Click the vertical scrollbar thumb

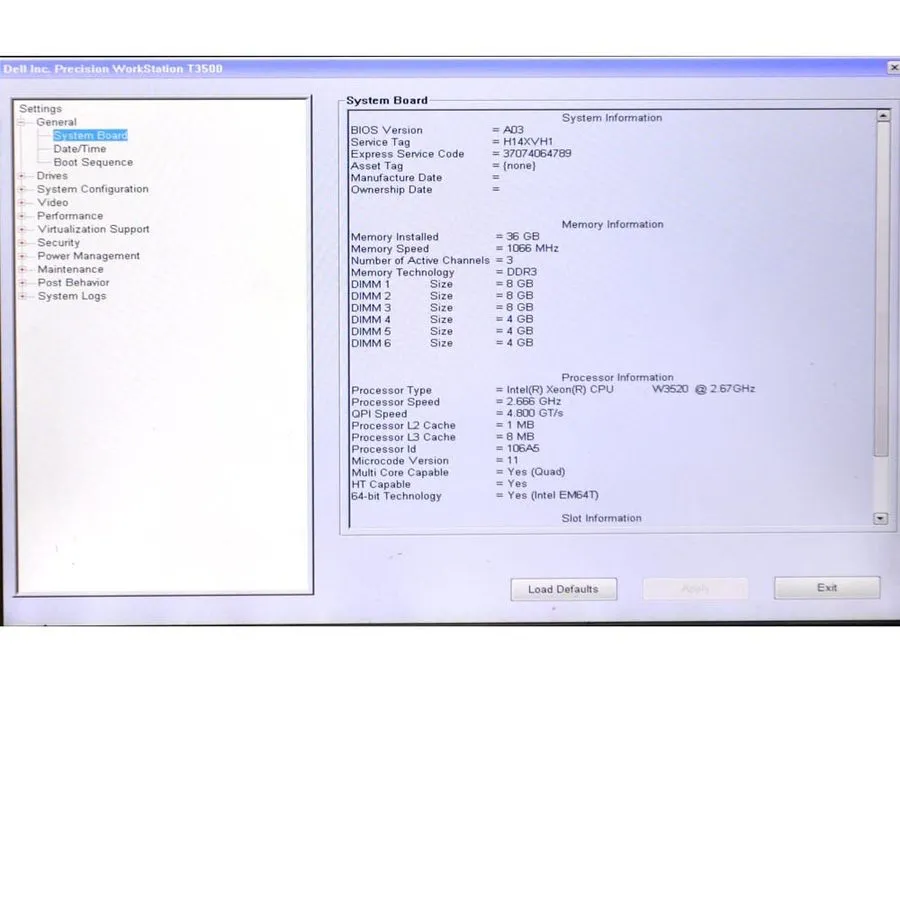pos(882,289)
